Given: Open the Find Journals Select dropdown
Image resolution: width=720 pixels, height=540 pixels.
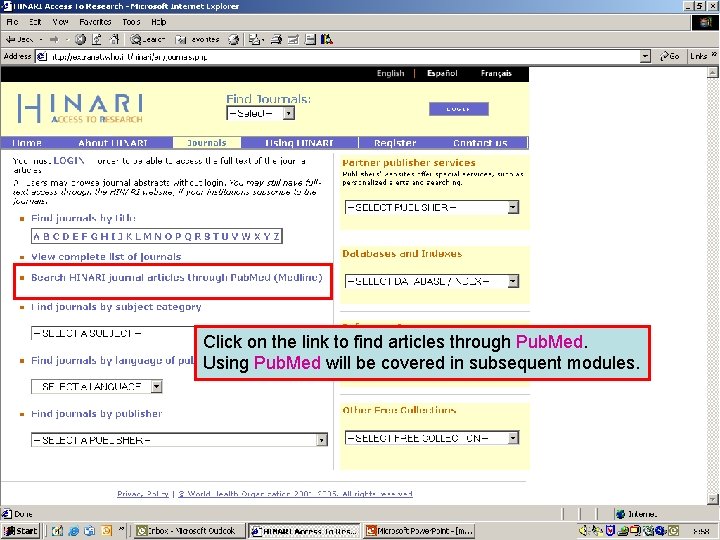Looking at the screenshot, I should [x=260, y=113].
